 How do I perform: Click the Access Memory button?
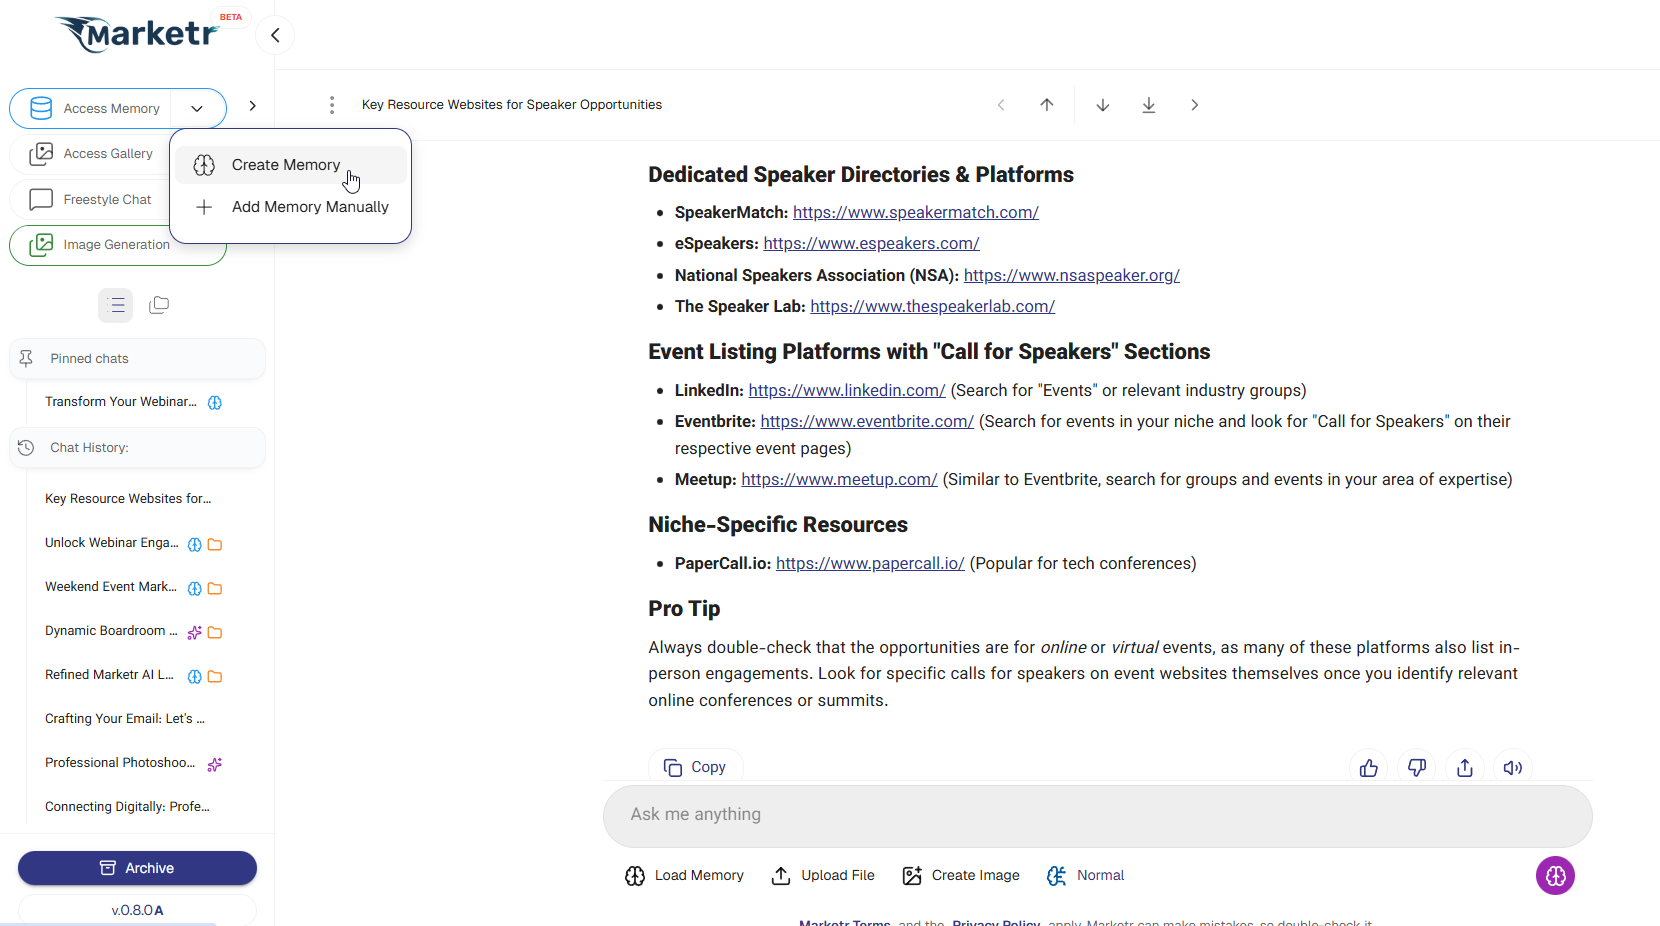click(x=95, y=108)
